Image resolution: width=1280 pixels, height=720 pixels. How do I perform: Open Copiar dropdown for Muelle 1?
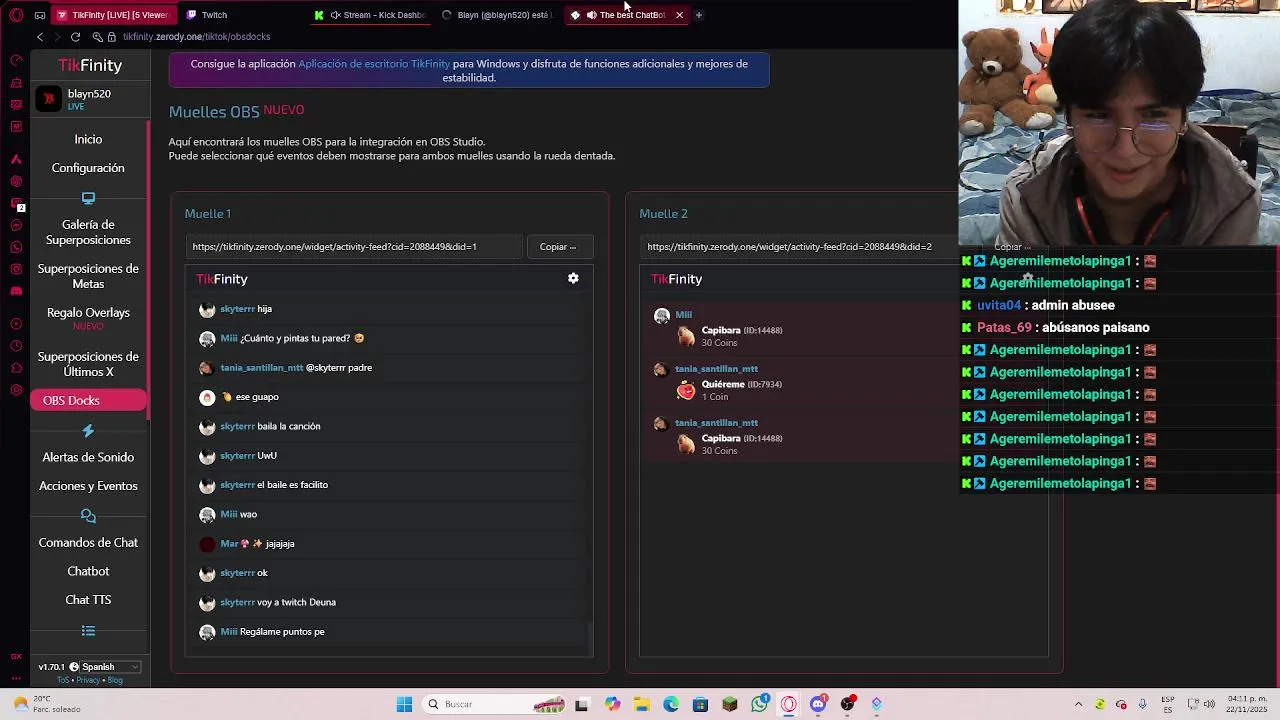coord(558,247)
